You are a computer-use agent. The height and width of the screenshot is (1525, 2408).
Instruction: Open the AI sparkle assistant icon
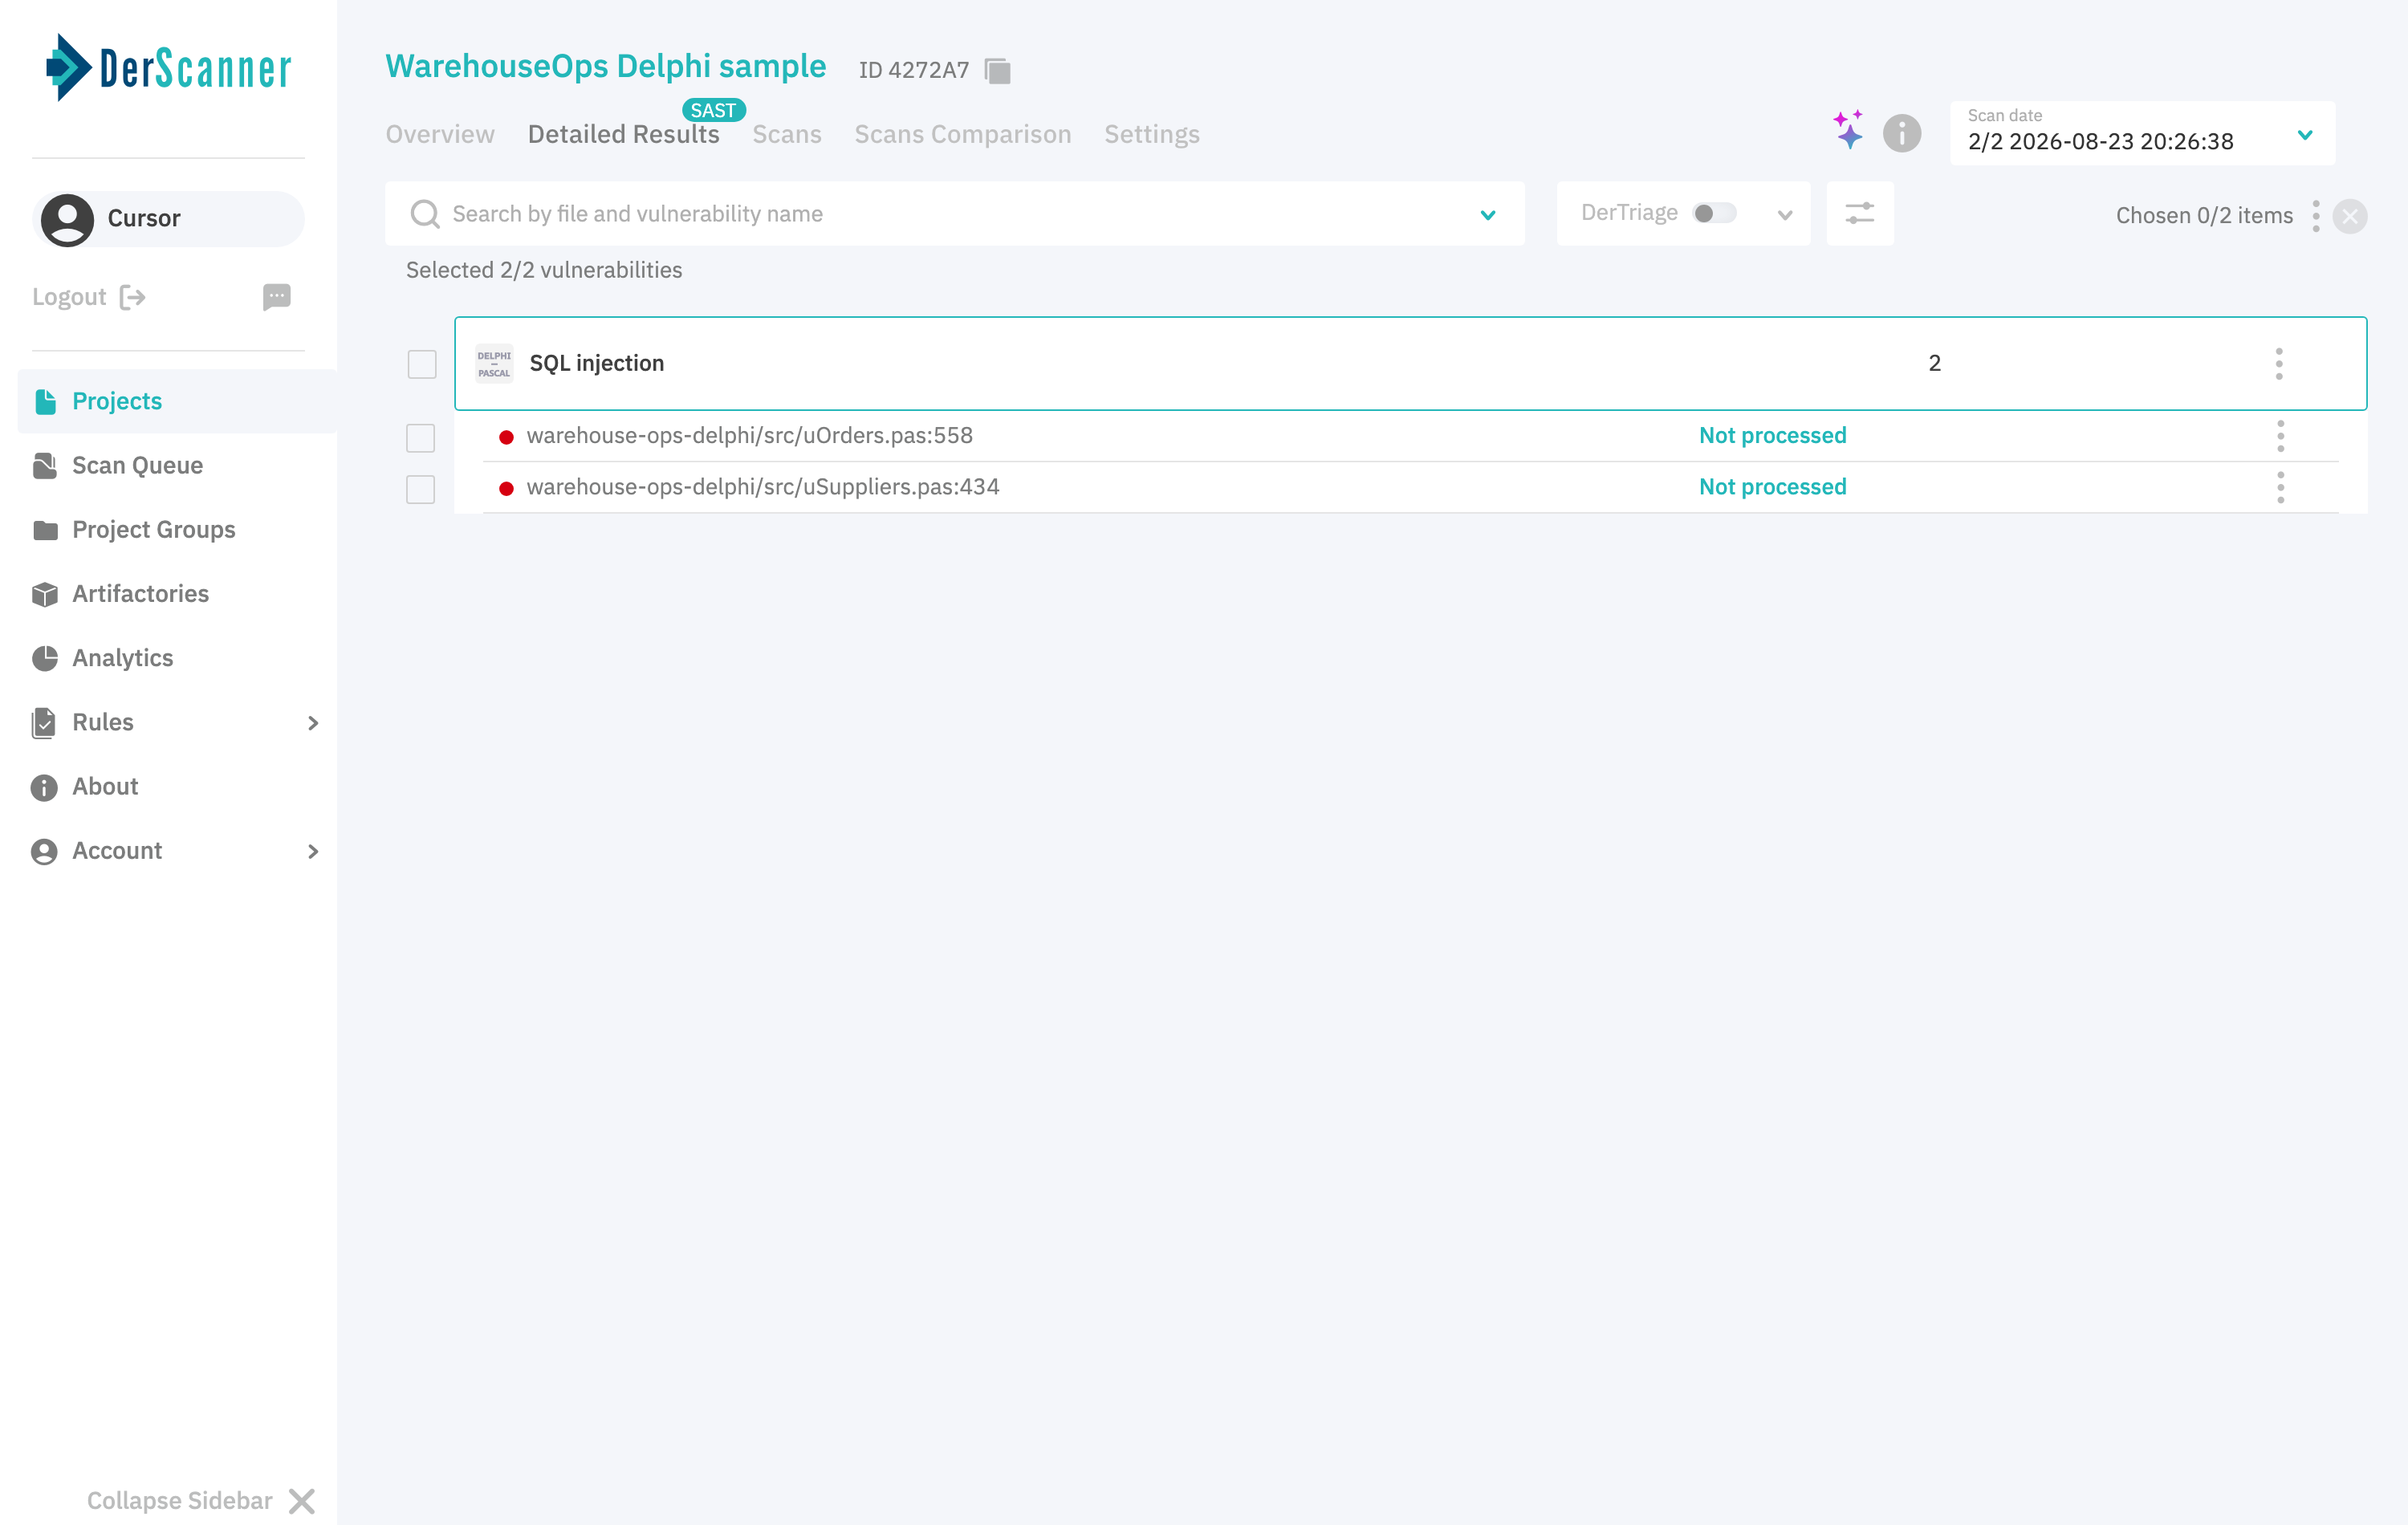[x=1848, y=130]
